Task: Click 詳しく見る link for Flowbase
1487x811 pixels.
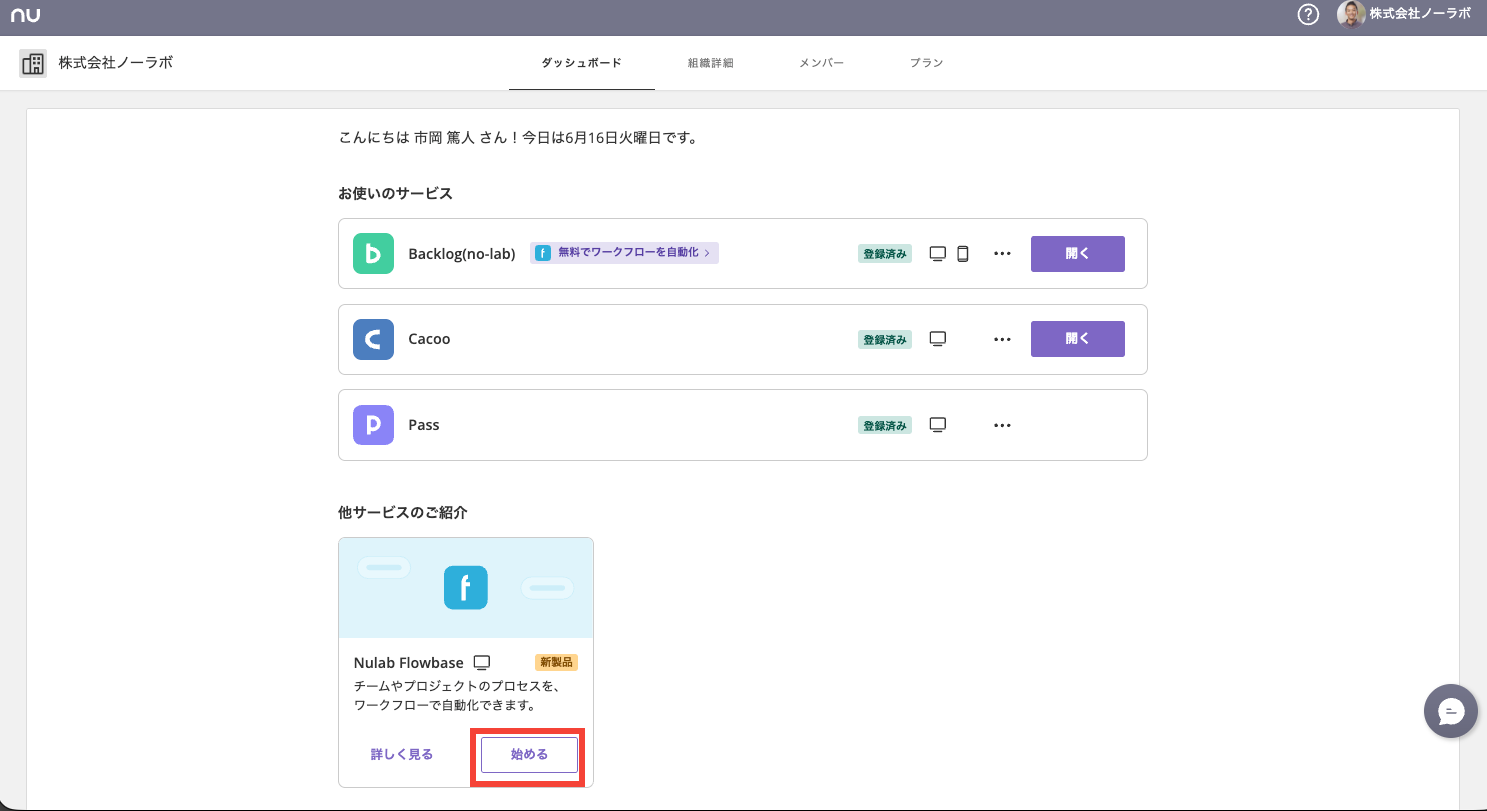Action: 402,755
